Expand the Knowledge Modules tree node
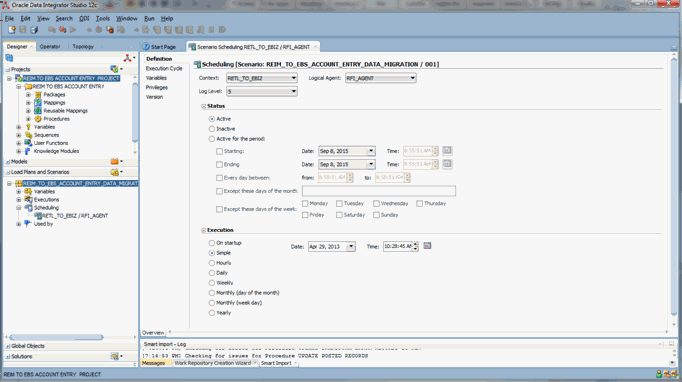Screen dimensions: 682x382 [x=19, y=151]
